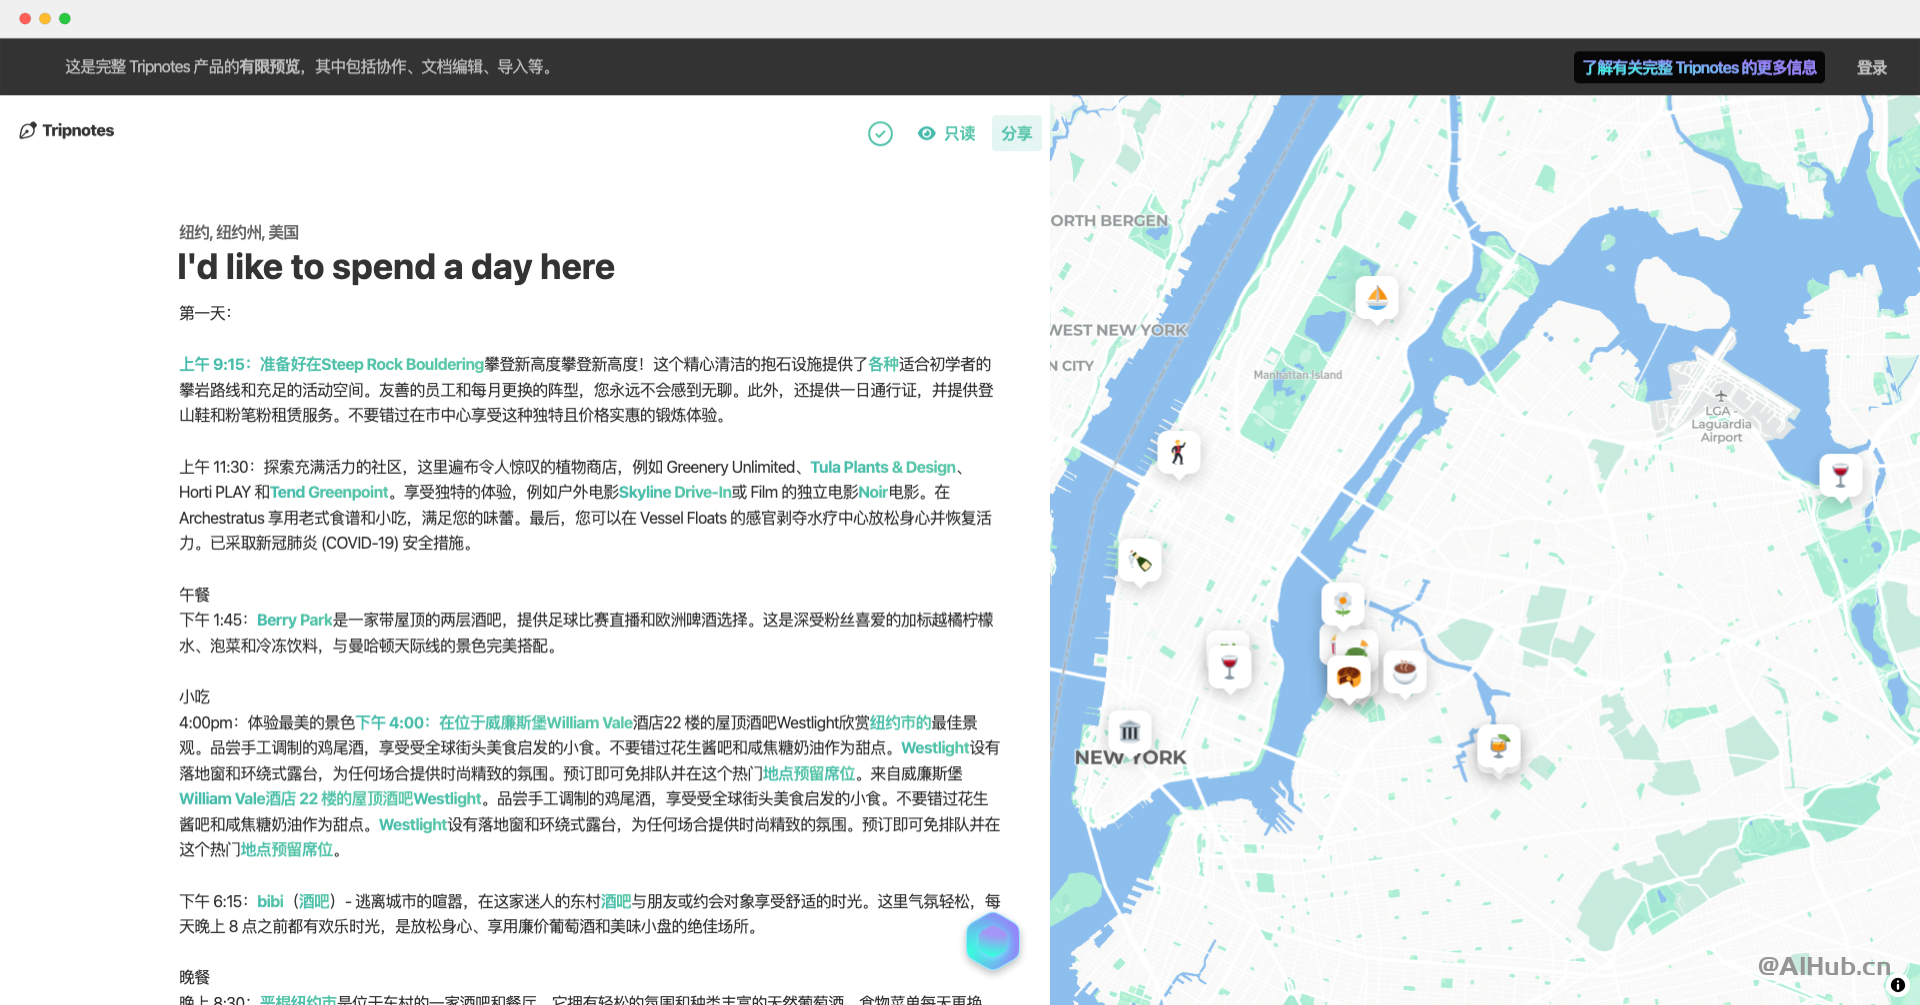Click the red close window button
The image size is (1920, 1005).
[x=25, y=18]
